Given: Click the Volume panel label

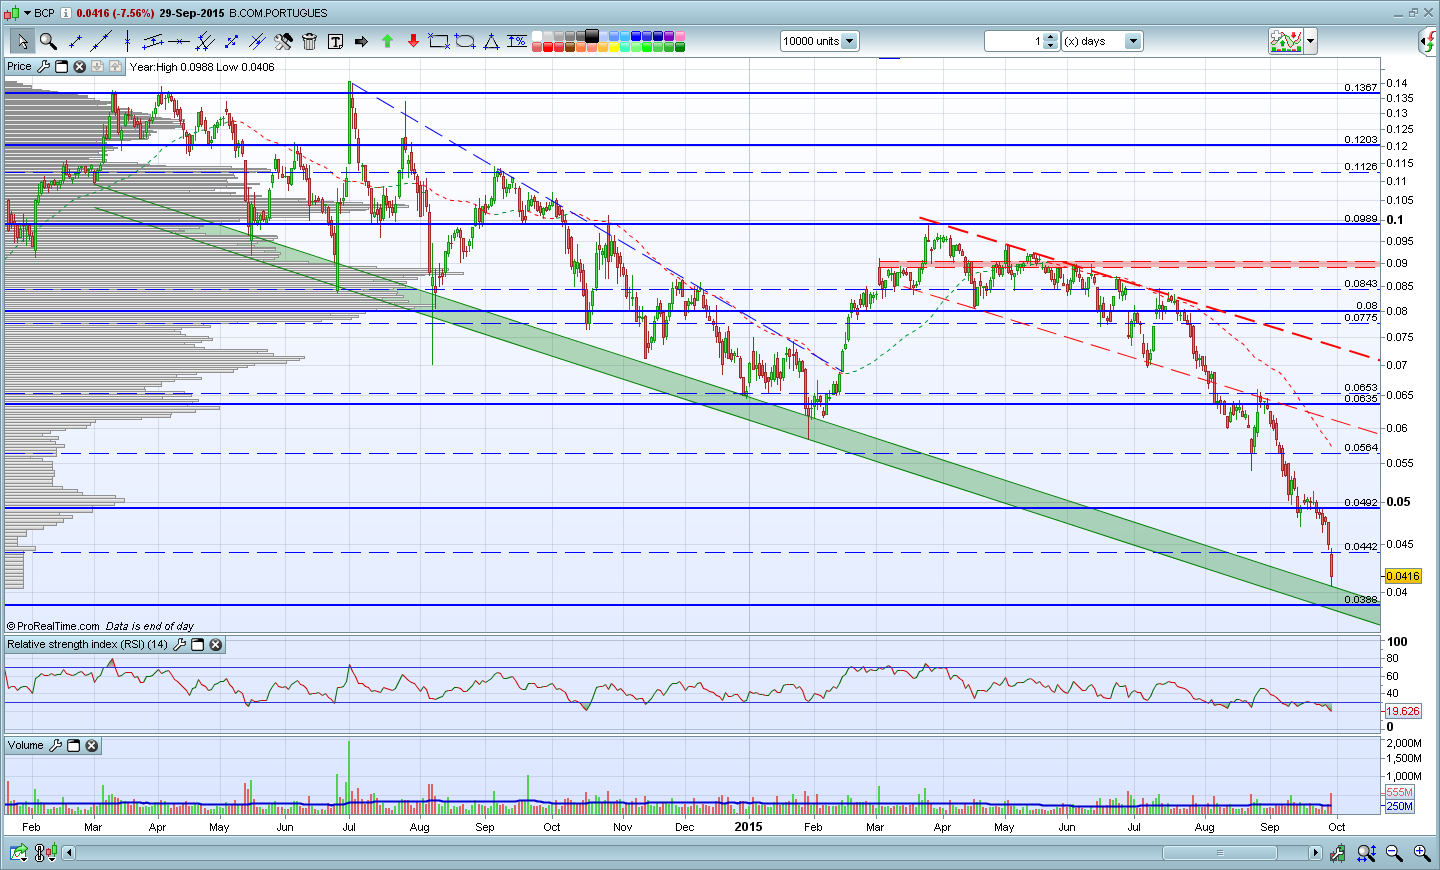Looking at the screenshot, I should pos(26,746).
